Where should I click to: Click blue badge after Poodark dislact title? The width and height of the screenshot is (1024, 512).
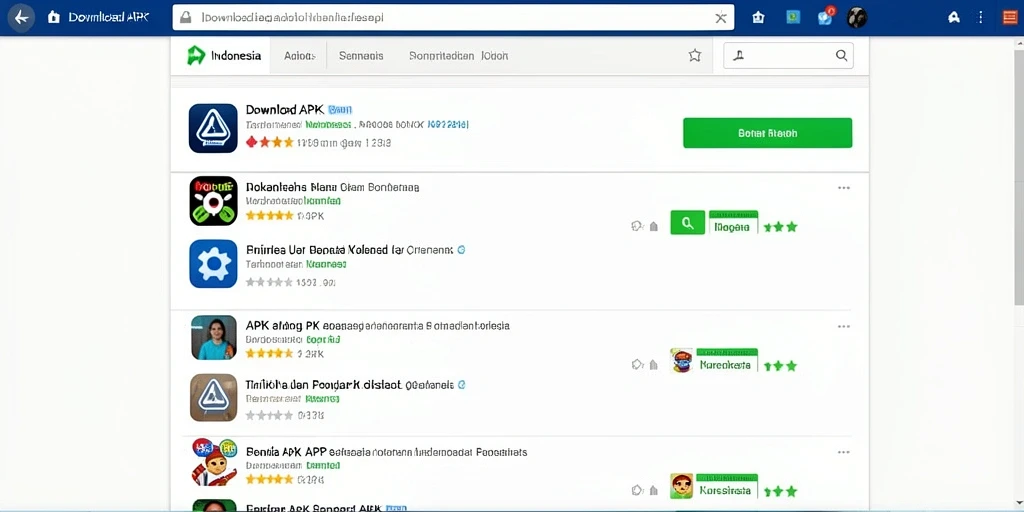461,385
